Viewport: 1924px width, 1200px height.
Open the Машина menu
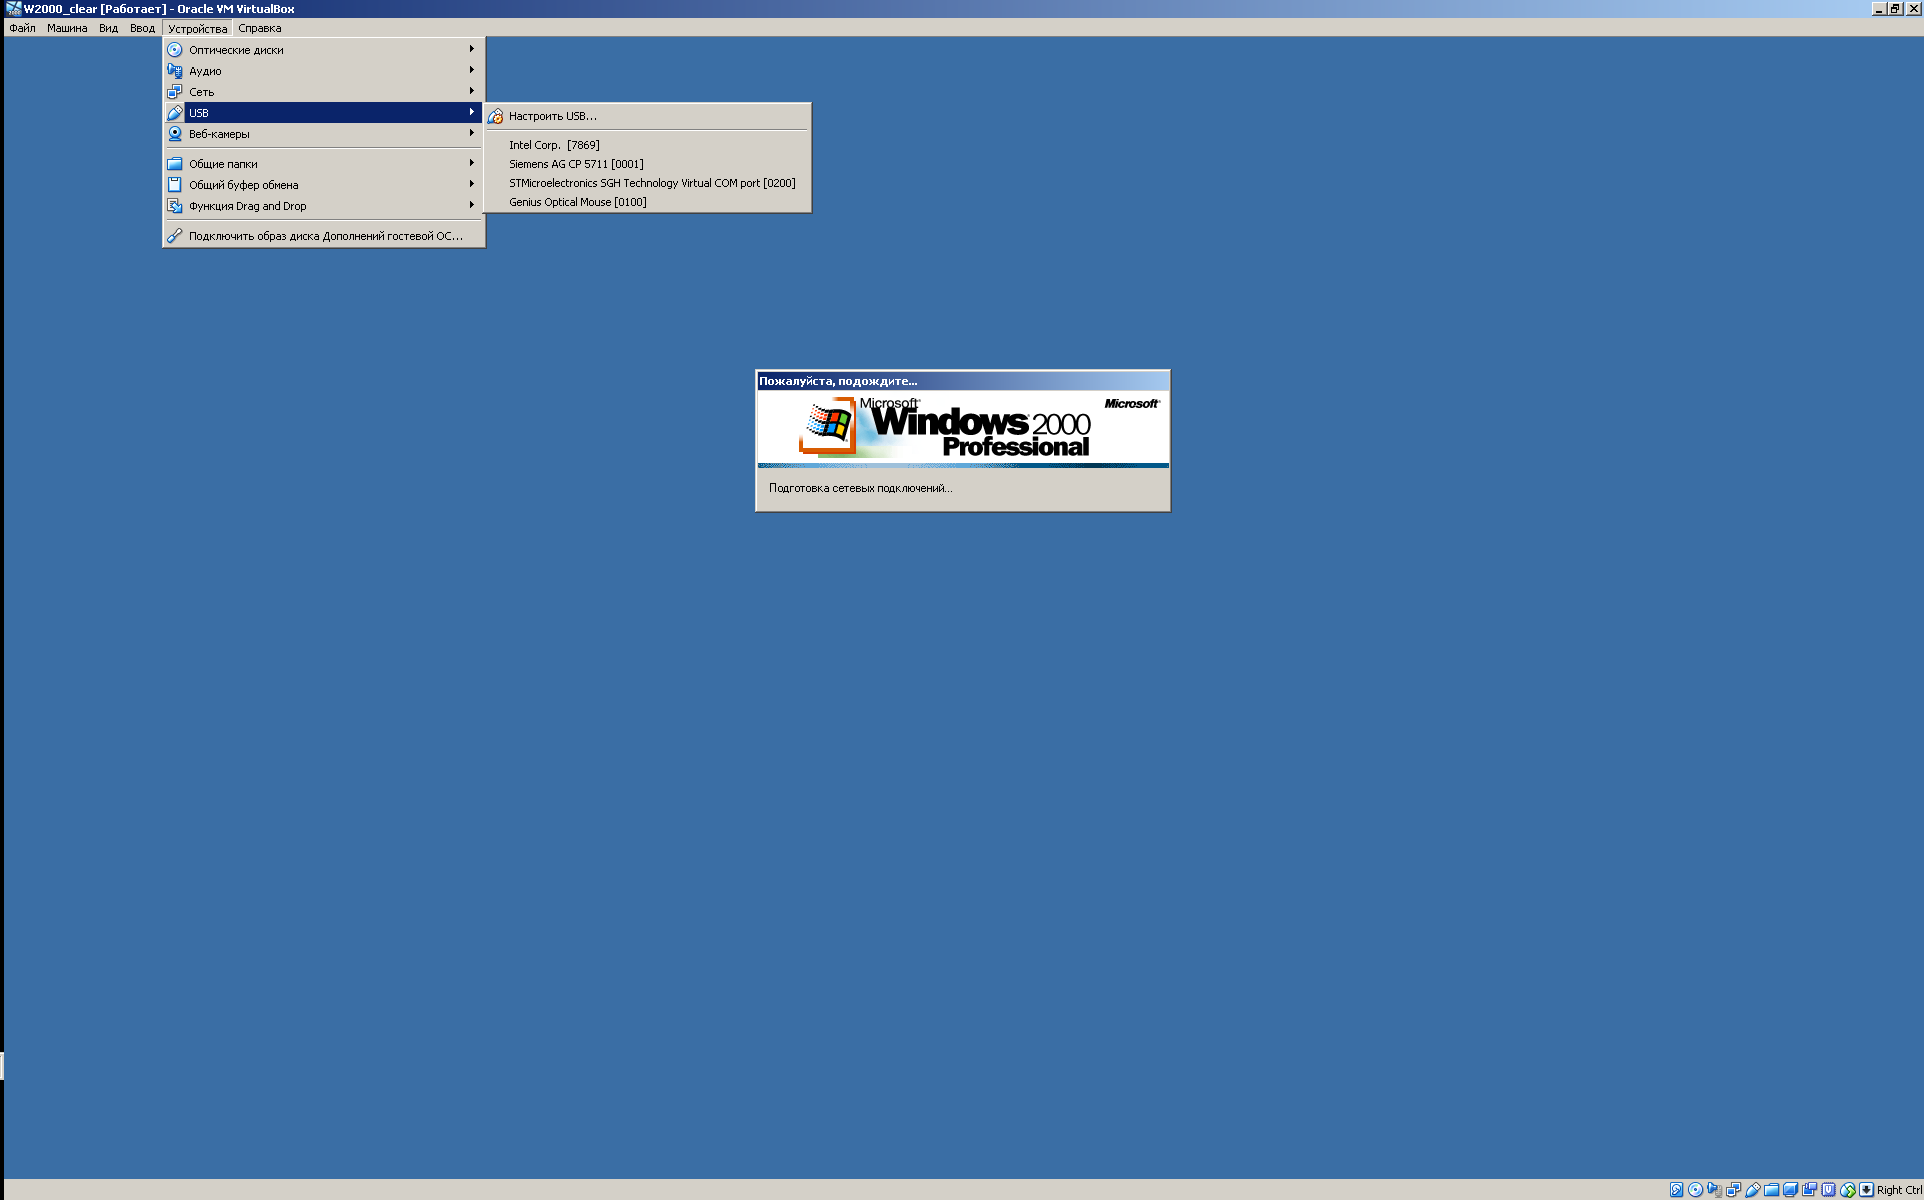click(x=67, y=28)
